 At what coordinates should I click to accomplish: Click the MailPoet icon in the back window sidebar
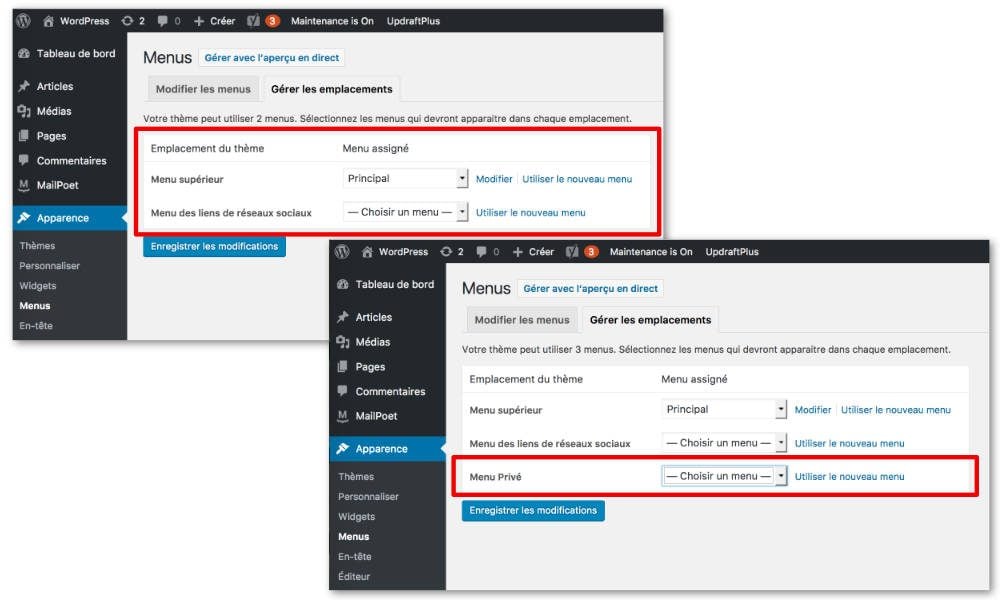24,185
